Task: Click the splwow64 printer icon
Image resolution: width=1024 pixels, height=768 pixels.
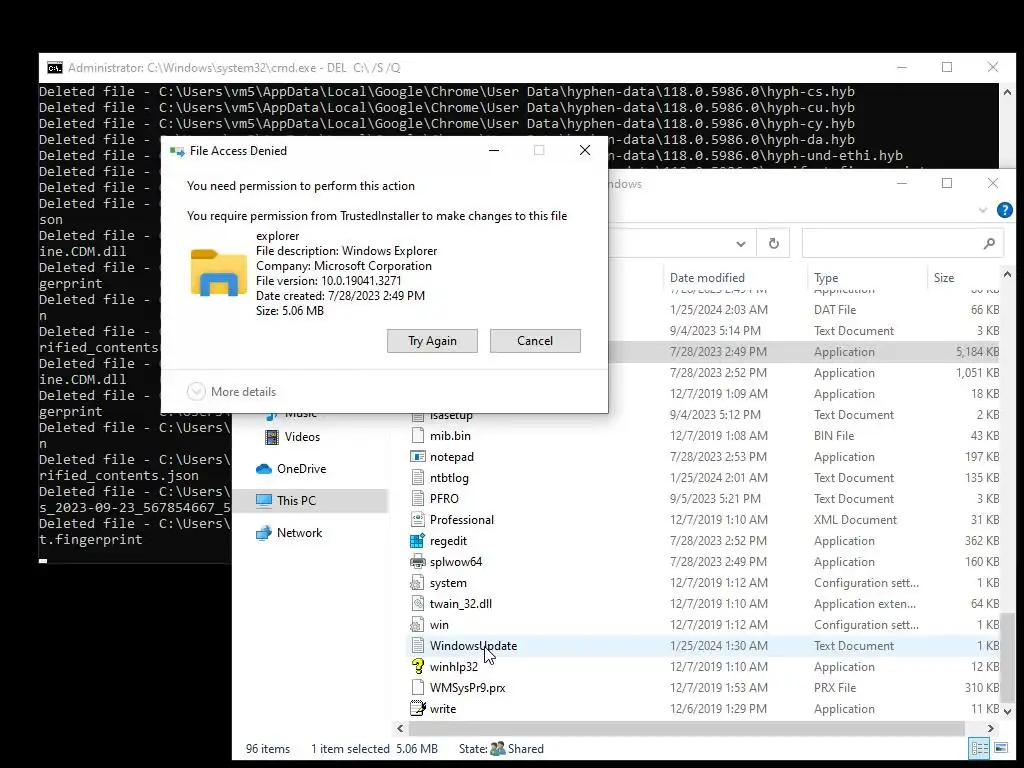Action: coord(417,562)
